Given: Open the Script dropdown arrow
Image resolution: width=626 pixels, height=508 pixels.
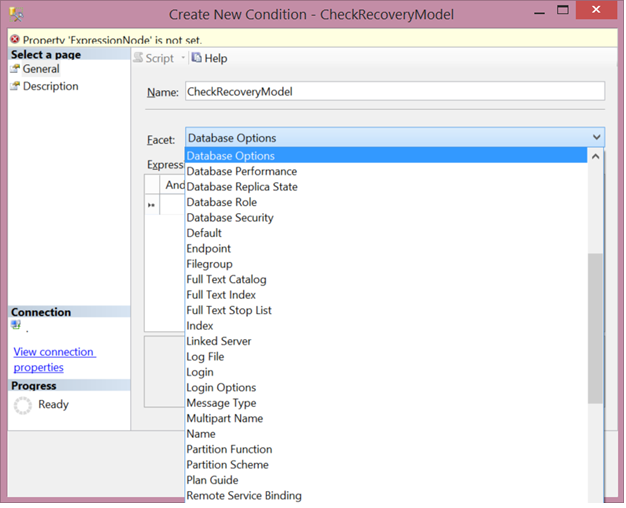Looking at the screenshot, I should coord(183,58).
